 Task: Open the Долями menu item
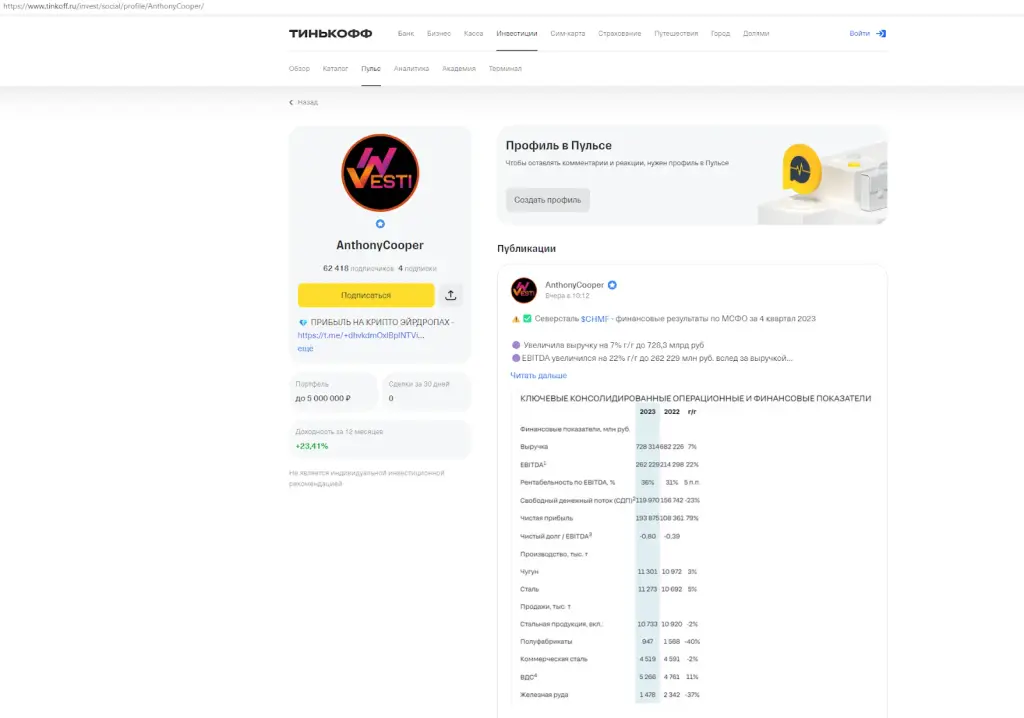pyautogui.click(x=756, y=33)
